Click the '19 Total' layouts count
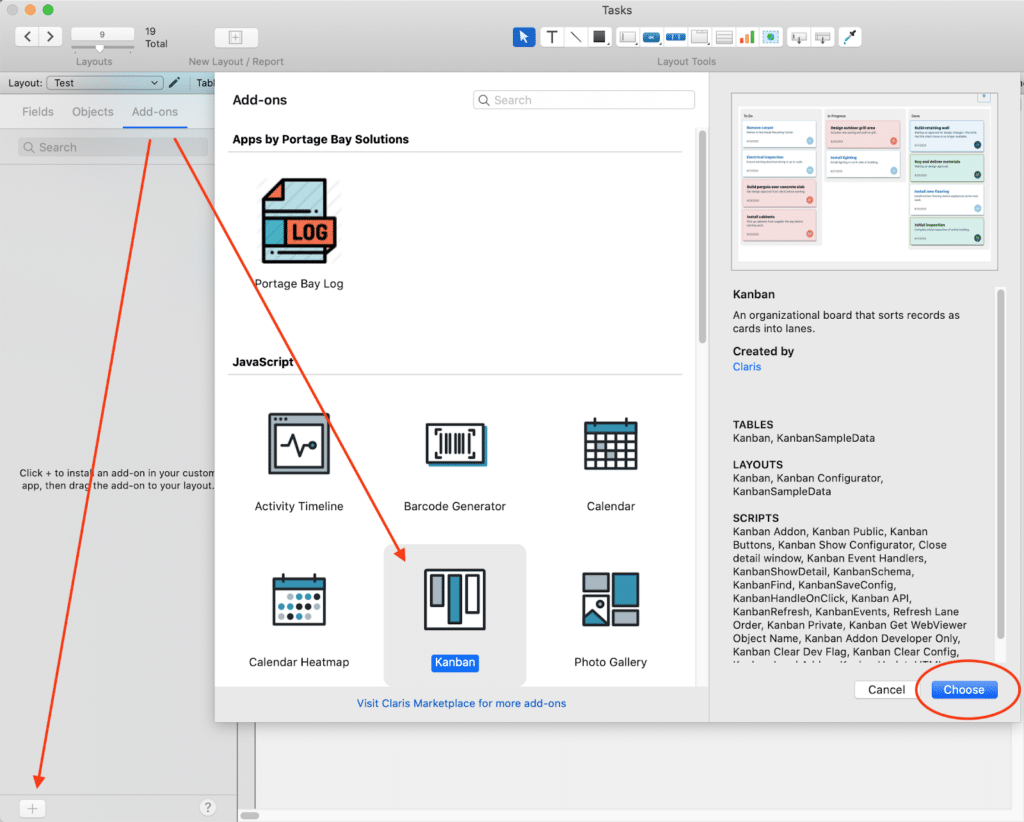 click(156, 37)
